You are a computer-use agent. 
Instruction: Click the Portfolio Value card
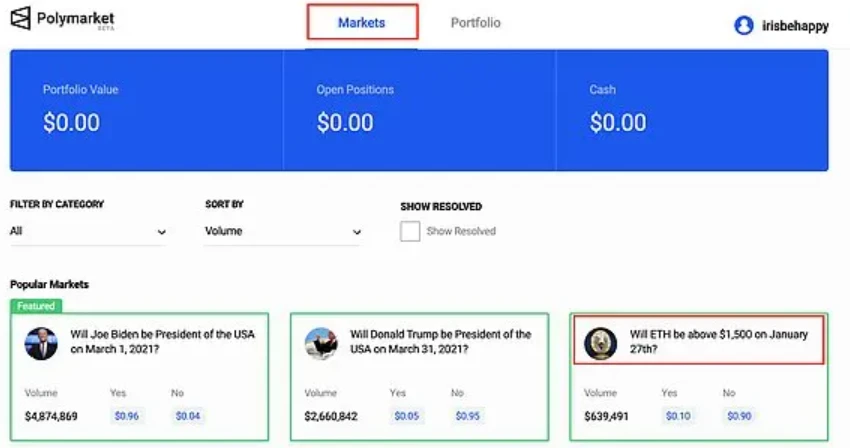click(x=147, y=110)
